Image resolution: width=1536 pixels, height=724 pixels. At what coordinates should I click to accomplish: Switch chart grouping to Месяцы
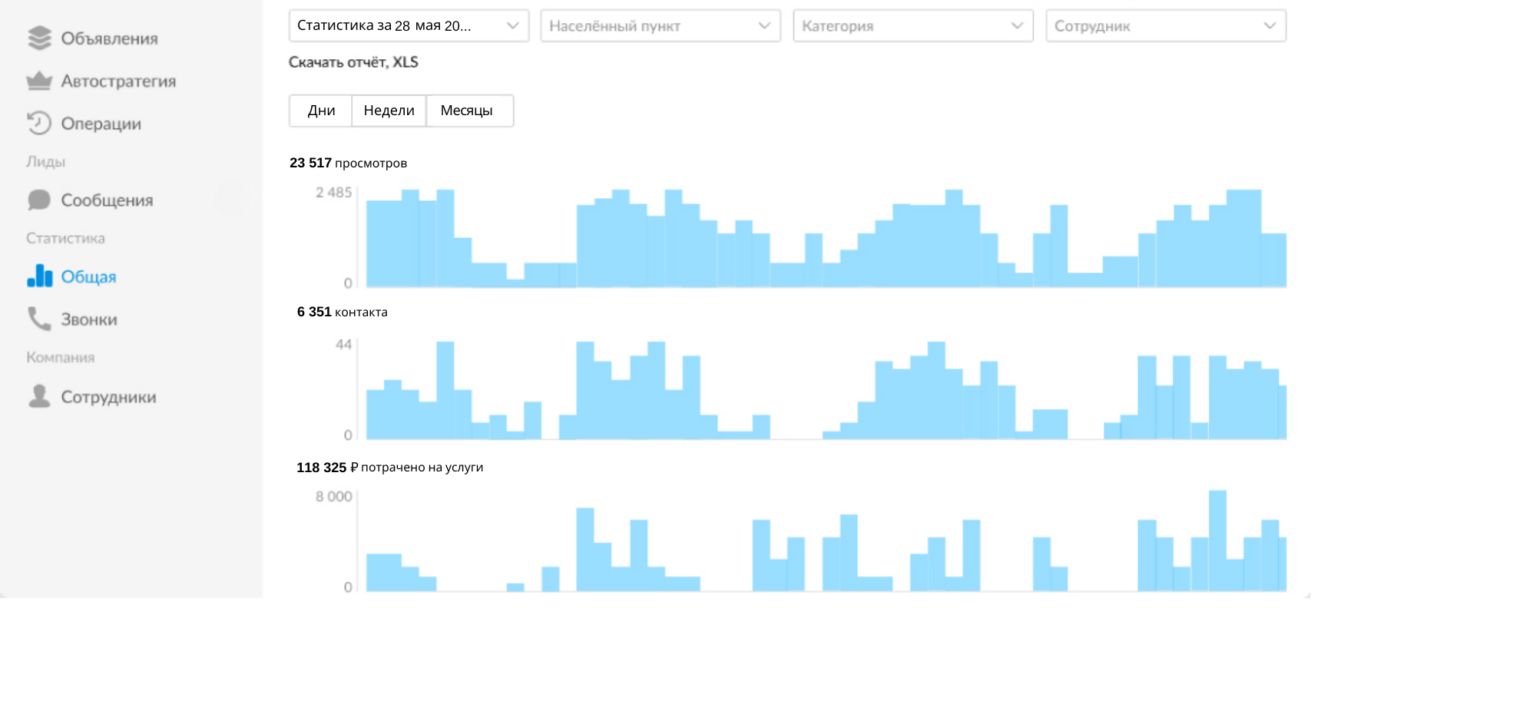pyautogui.click(x=467, y=111)
